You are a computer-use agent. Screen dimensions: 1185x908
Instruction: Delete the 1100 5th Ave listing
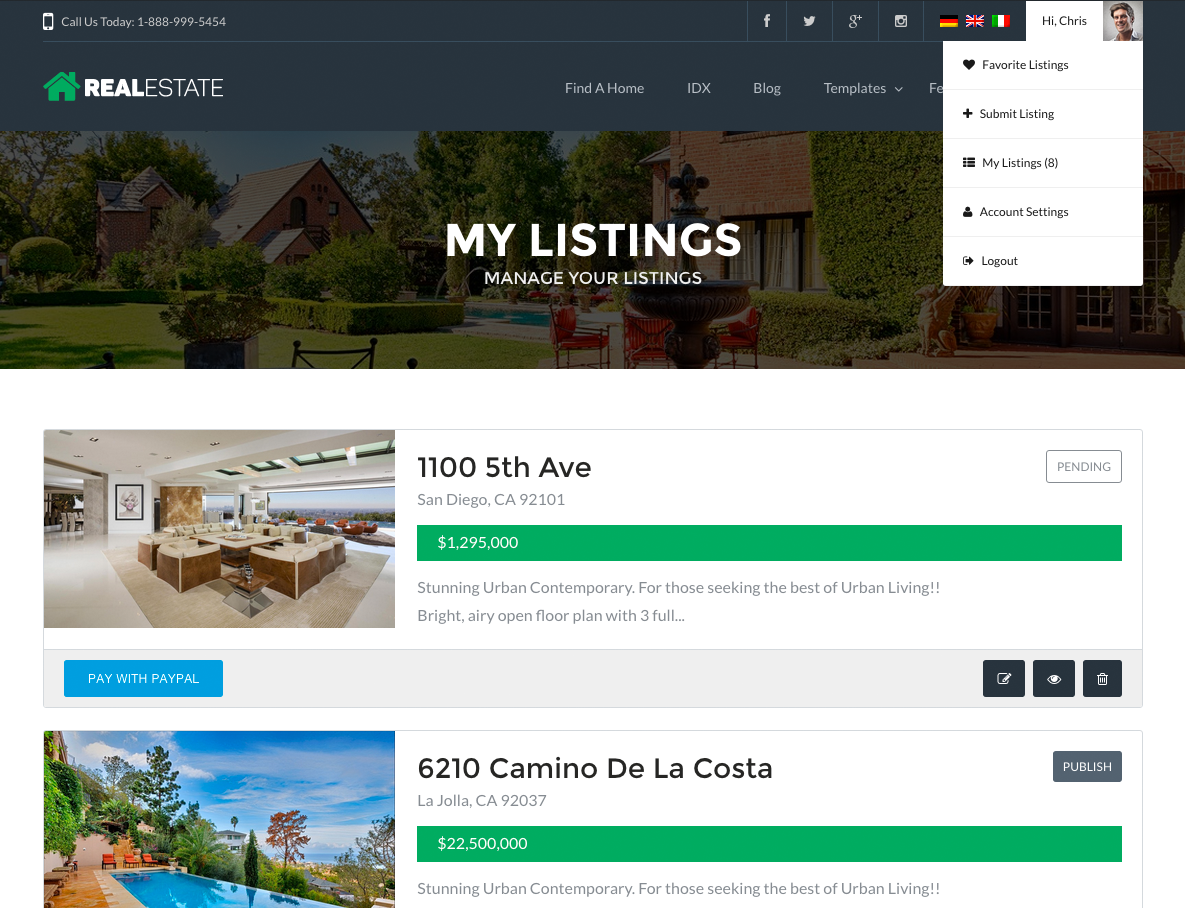1102,679
